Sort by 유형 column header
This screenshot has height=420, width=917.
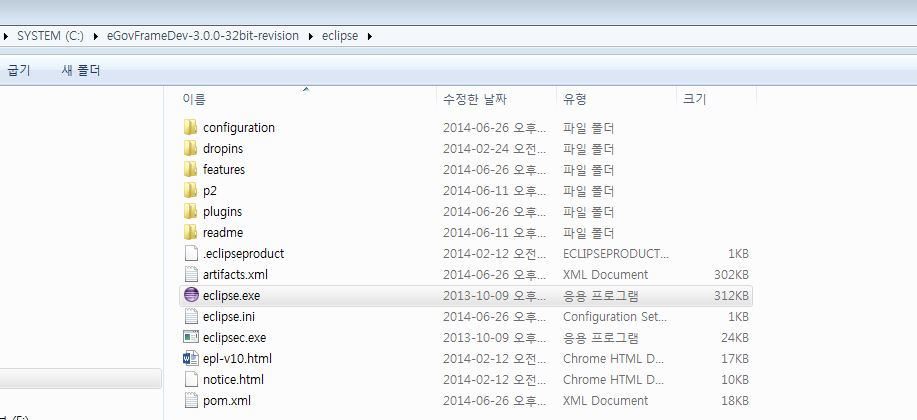click(x=575, y=99)
